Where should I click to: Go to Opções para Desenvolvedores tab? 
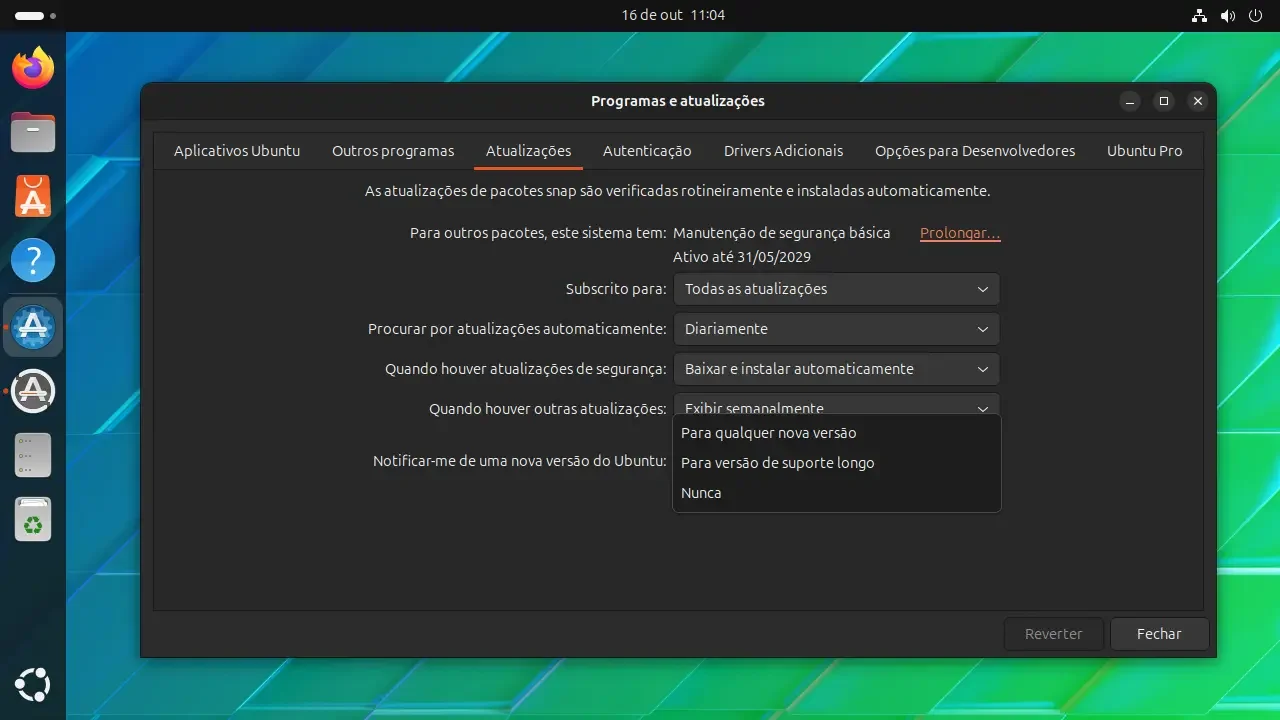(x=975, y=151)
